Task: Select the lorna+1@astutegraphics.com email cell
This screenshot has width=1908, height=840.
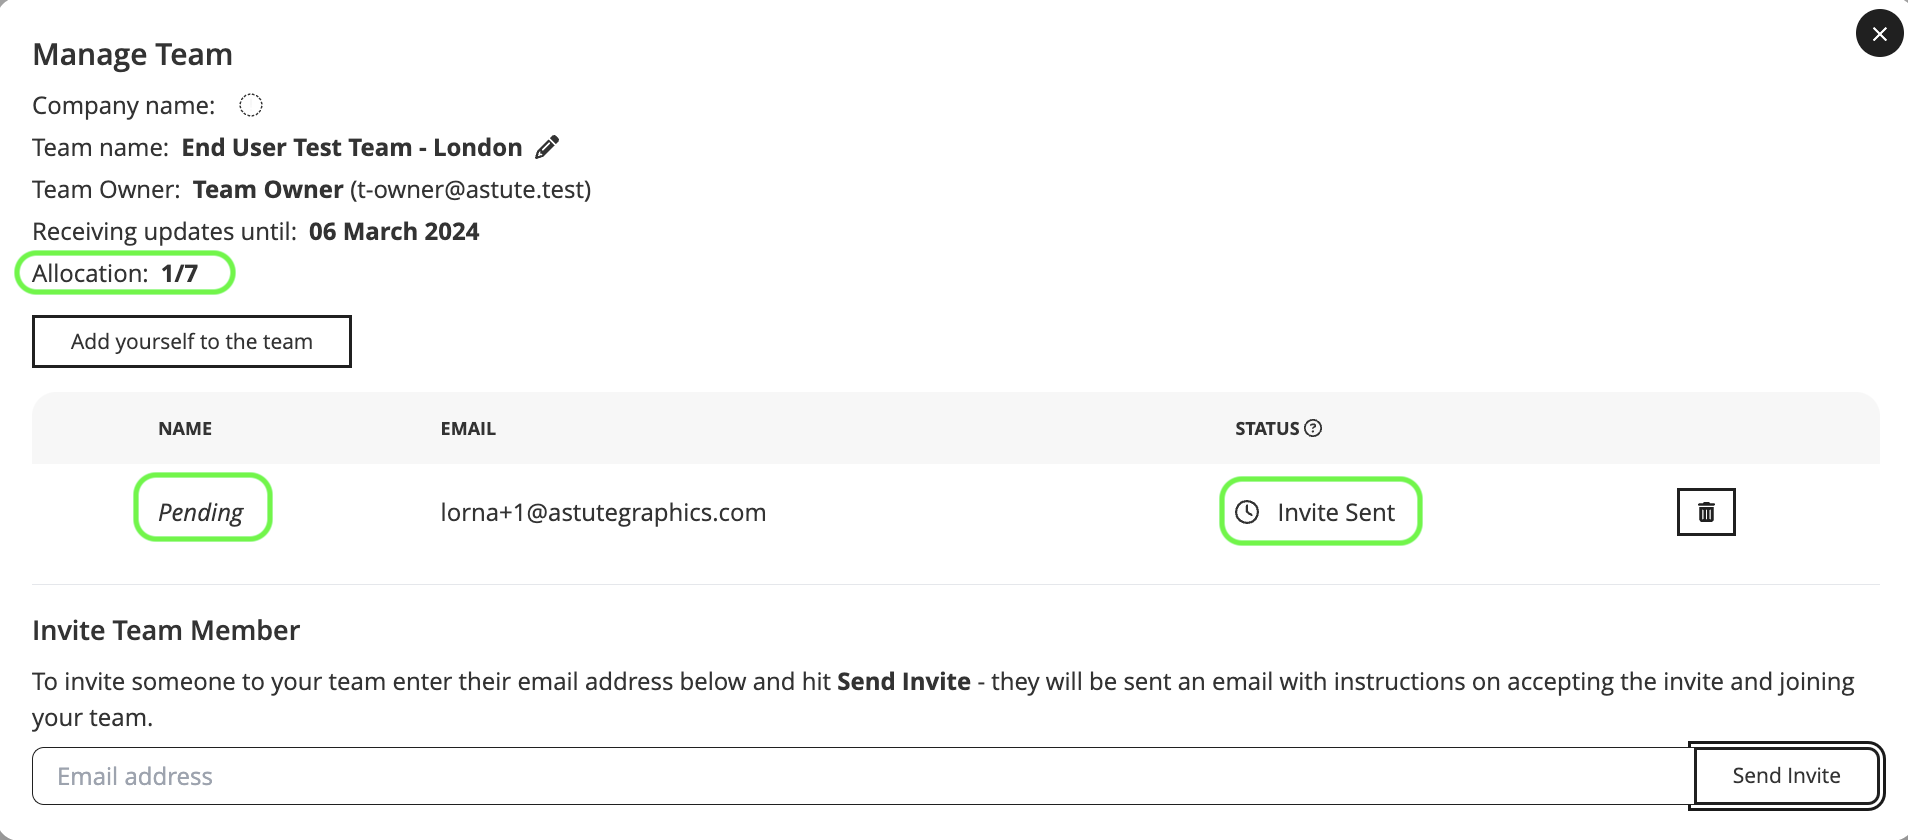Action: point(603,513)
